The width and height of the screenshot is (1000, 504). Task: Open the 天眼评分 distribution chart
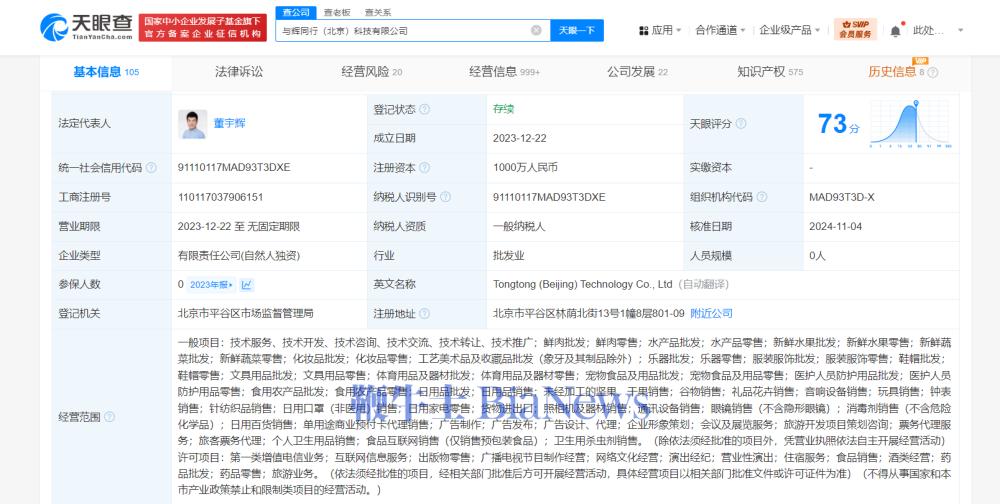pos(911,124)
